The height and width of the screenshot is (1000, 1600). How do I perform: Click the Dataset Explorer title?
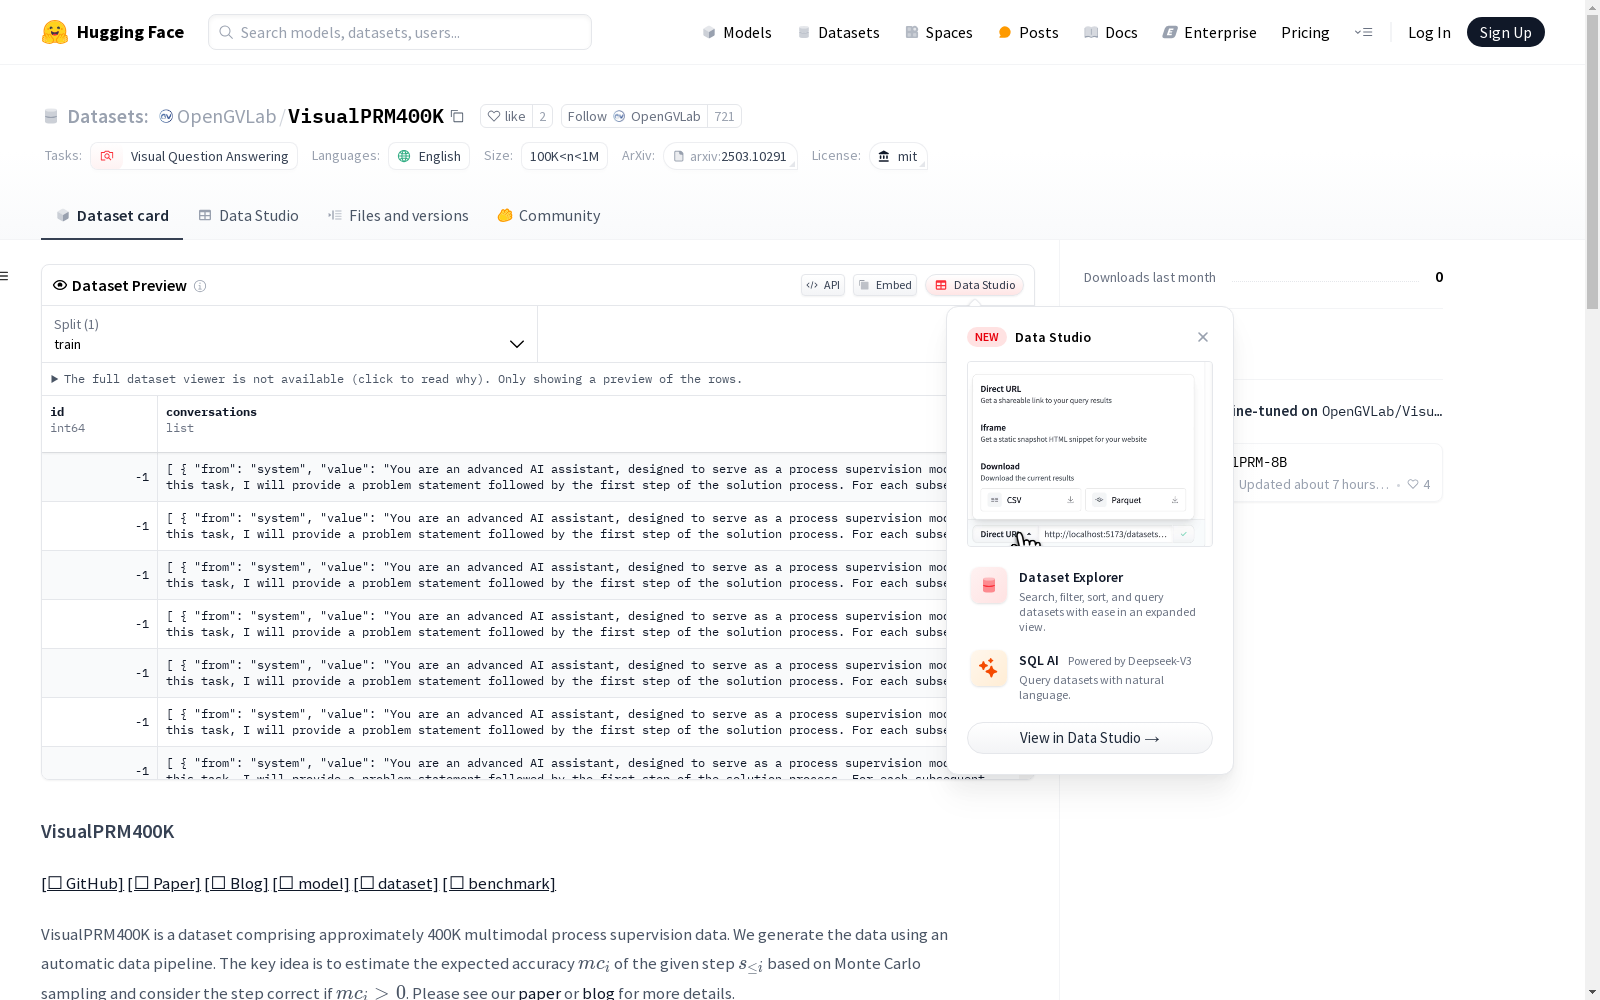[x=1071, y=577]
